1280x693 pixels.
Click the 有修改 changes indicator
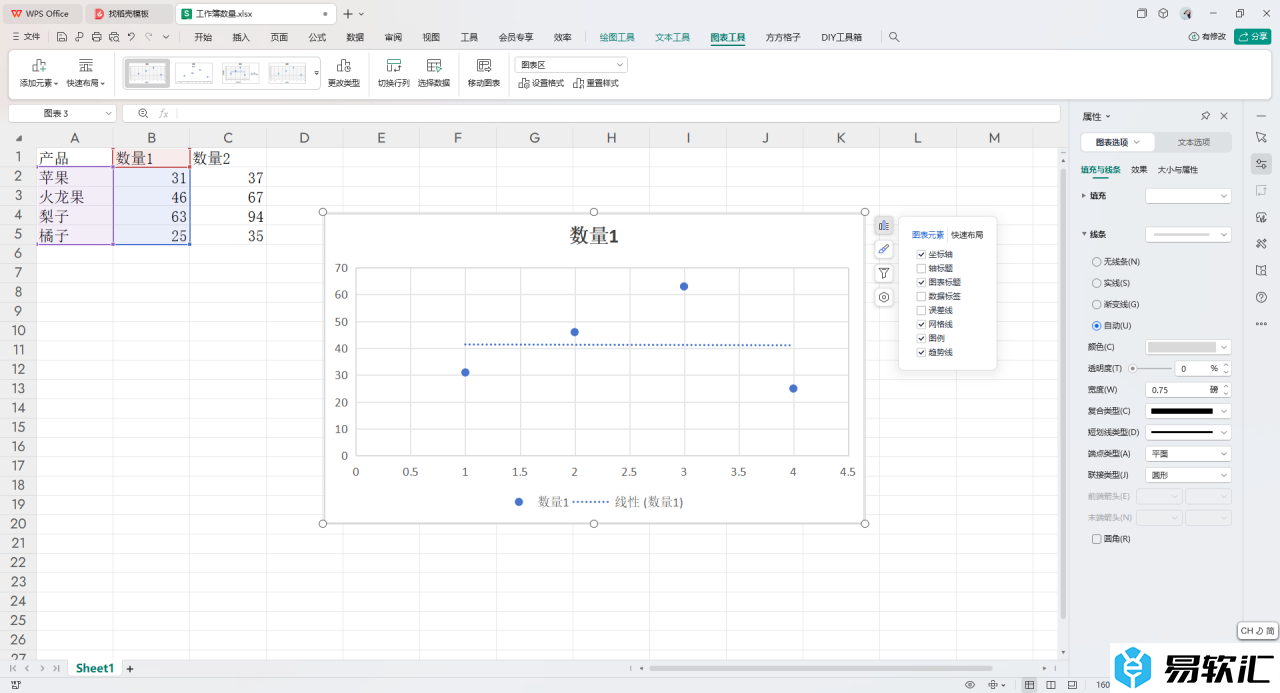click(1207, 37)
